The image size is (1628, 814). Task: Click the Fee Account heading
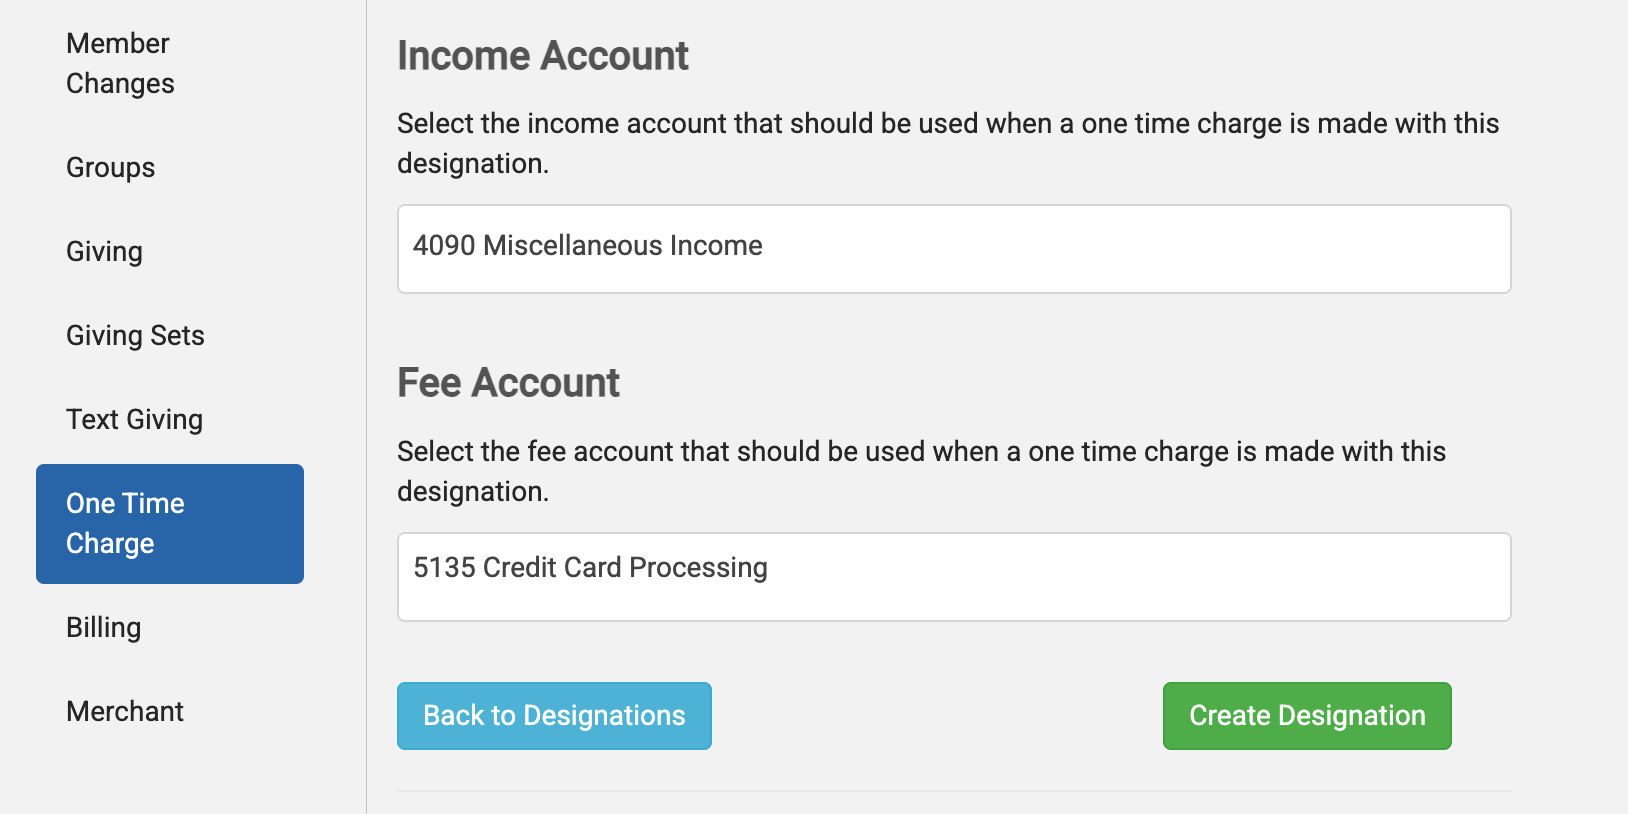coord(508,383)
